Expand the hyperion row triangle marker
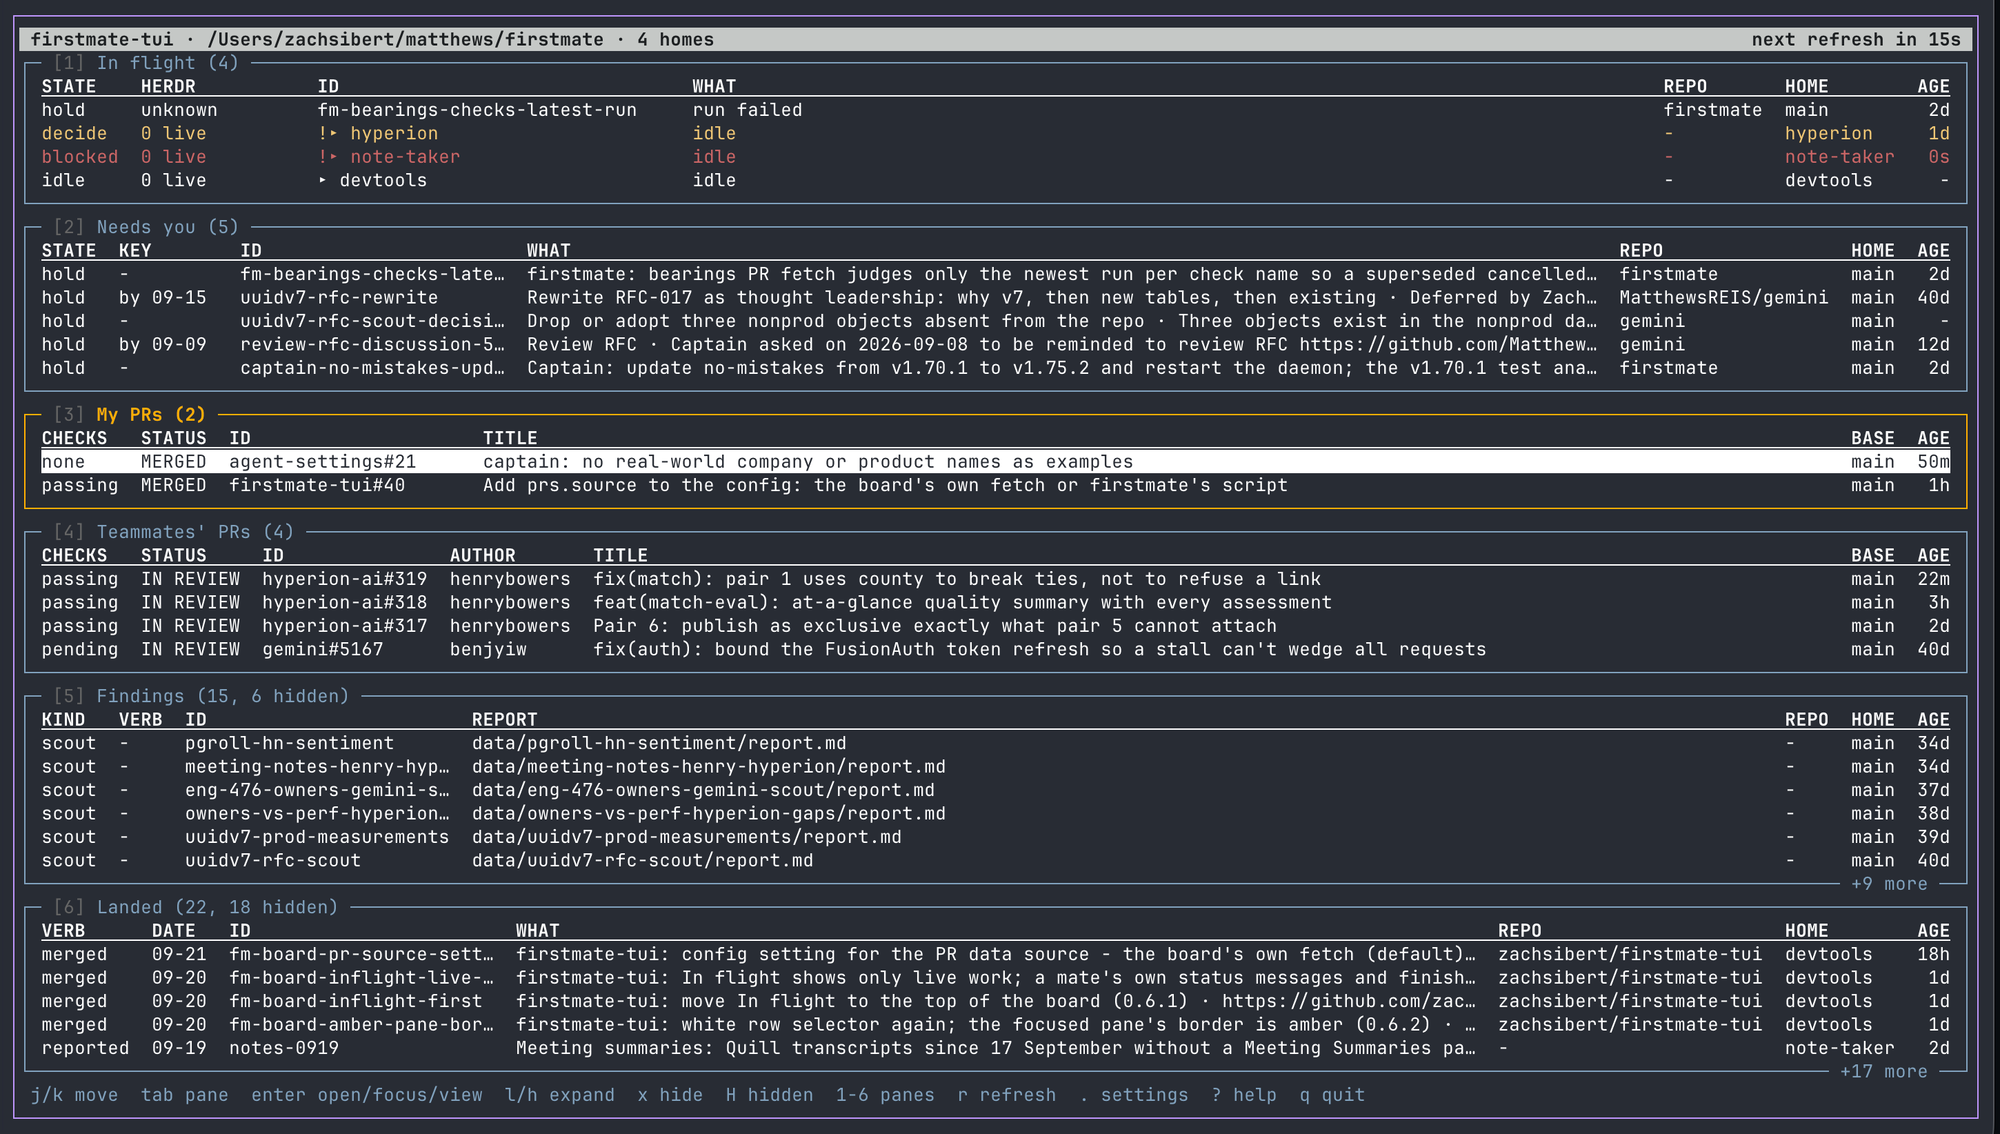 (x=334, y=134)
